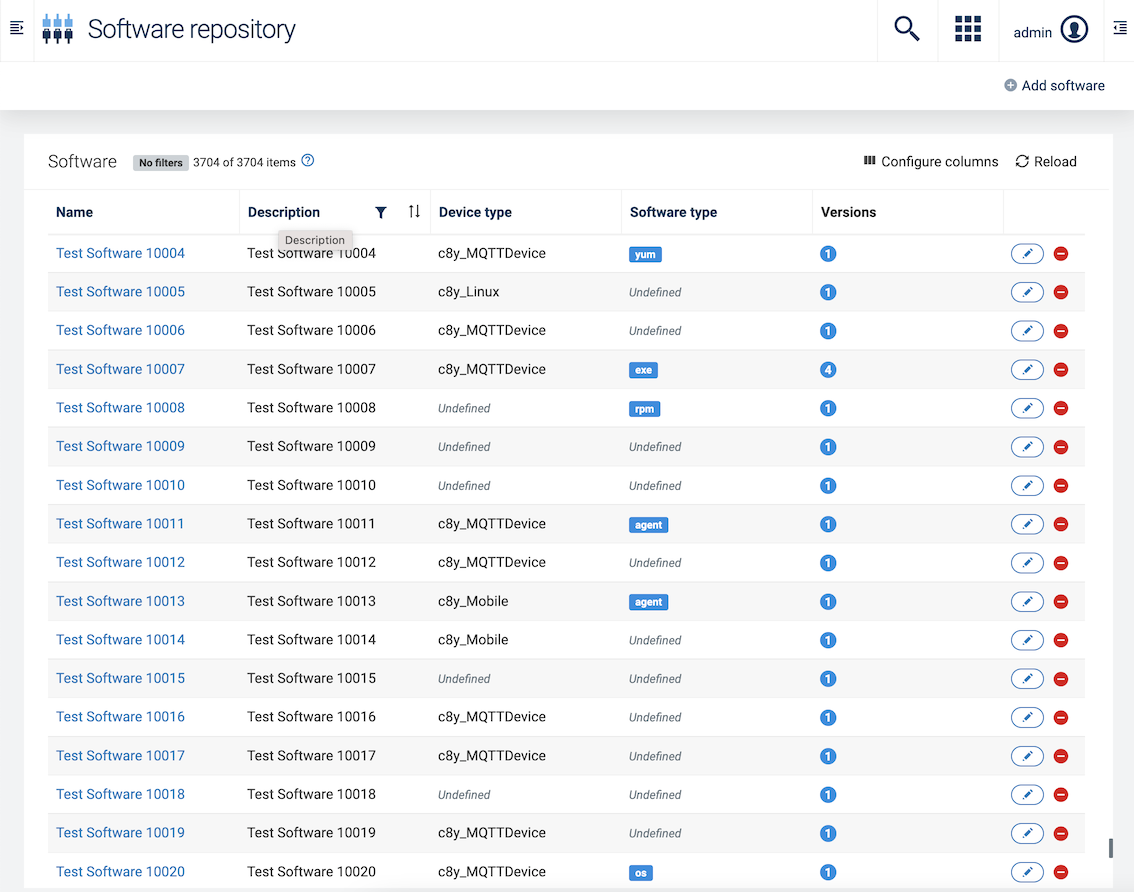Toggle the left navigator menu icon
The height and width of the screenshot is (892, 1134).
click(x=17, y=29)
